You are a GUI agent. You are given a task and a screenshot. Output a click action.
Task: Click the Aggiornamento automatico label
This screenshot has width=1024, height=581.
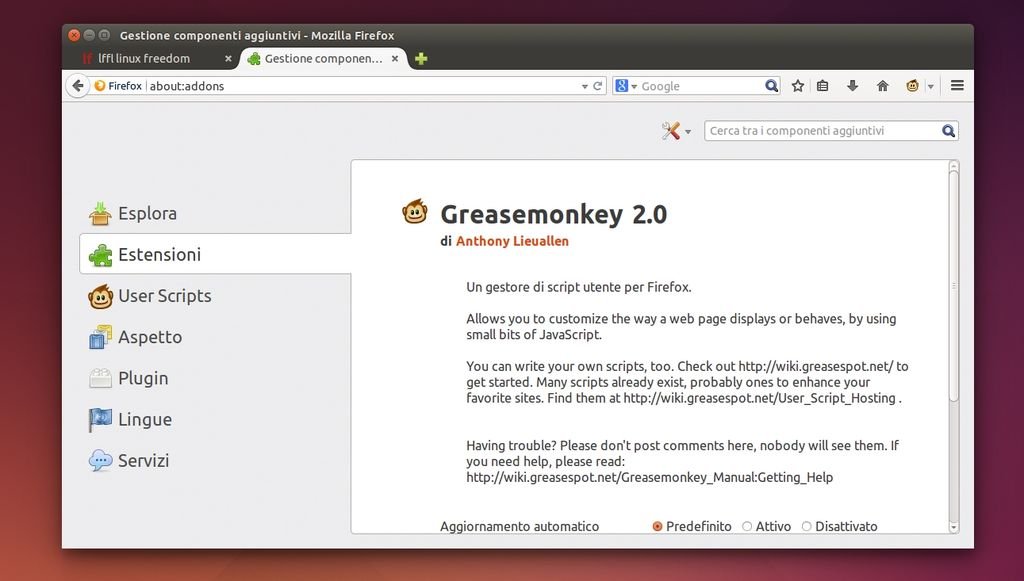pos(519,526)
